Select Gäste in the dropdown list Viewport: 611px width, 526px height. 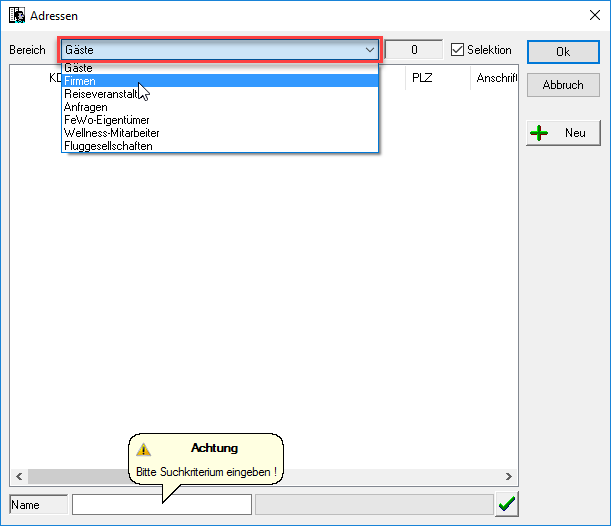tap(220, 68)
